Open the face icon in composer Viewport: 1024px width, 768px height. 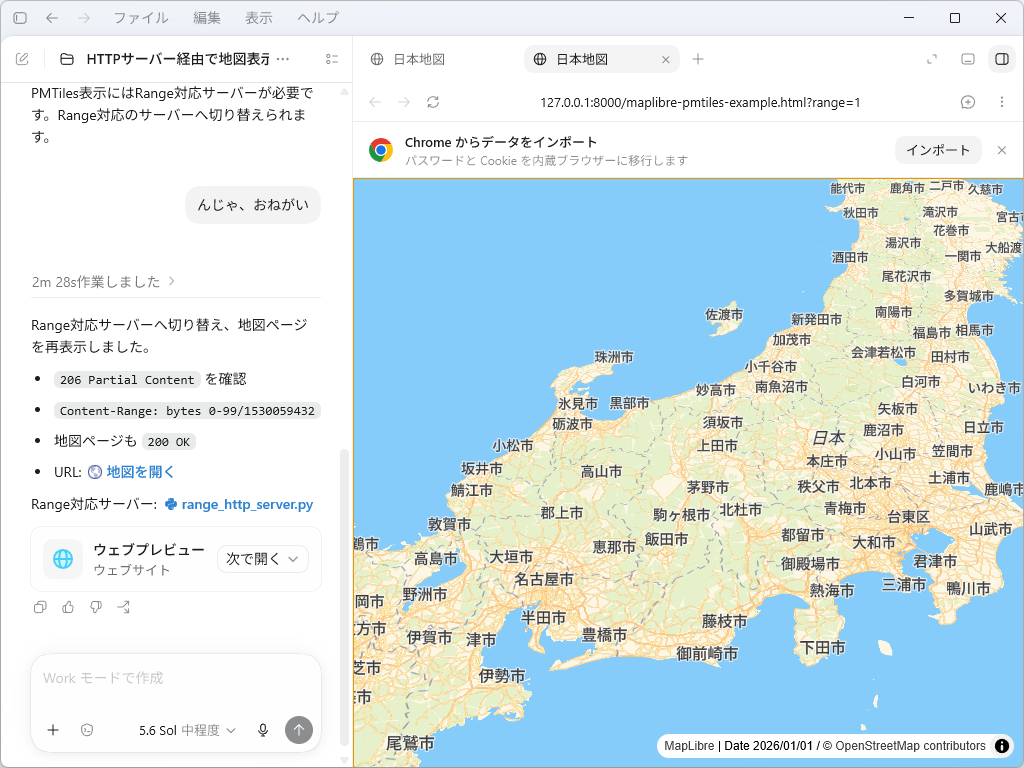pyautogui.click(x=87, y=730)
